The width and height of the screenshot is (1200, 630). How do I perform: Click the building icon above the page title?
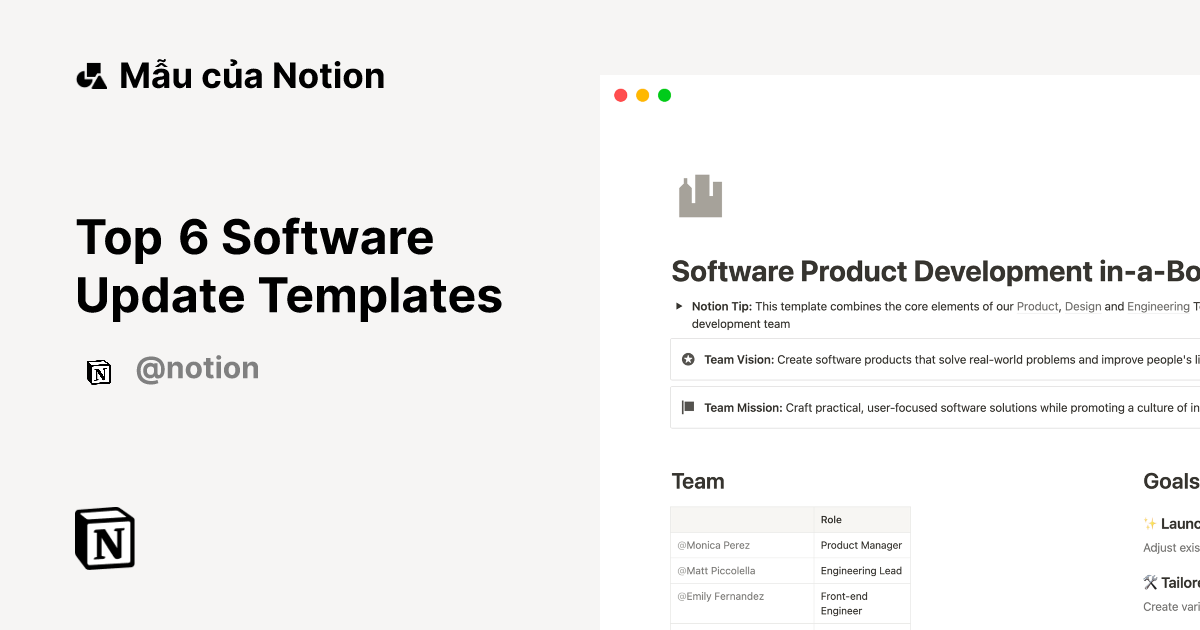(x=700, y=195)
